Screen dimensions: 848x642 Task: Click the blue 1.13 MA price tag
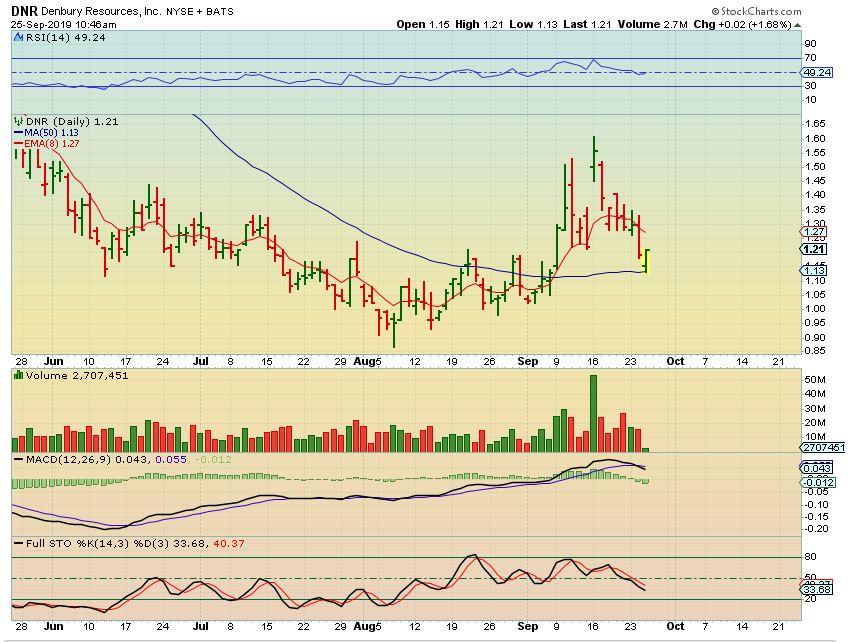tap(814, 270)
